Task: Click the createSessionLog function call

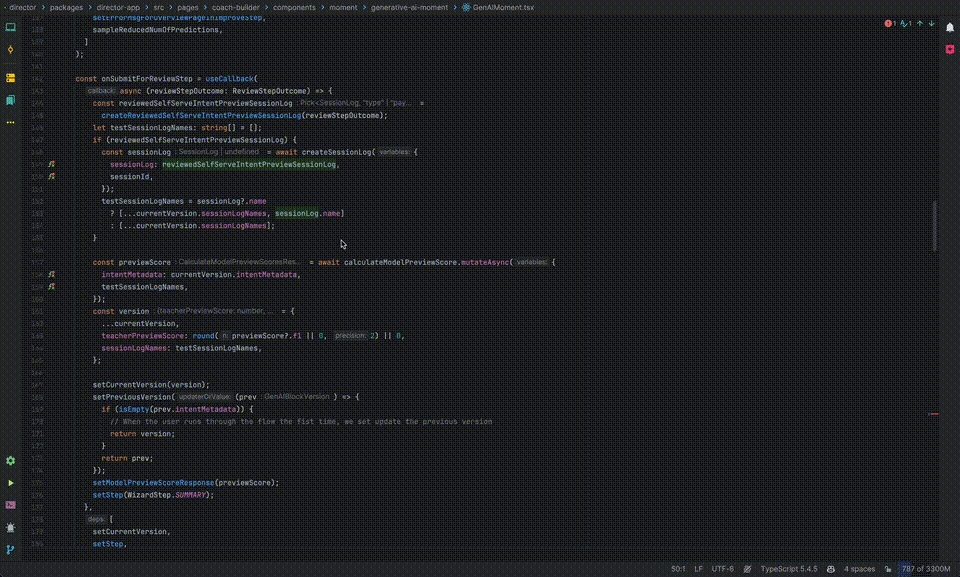Action: (x=336, y=152)
